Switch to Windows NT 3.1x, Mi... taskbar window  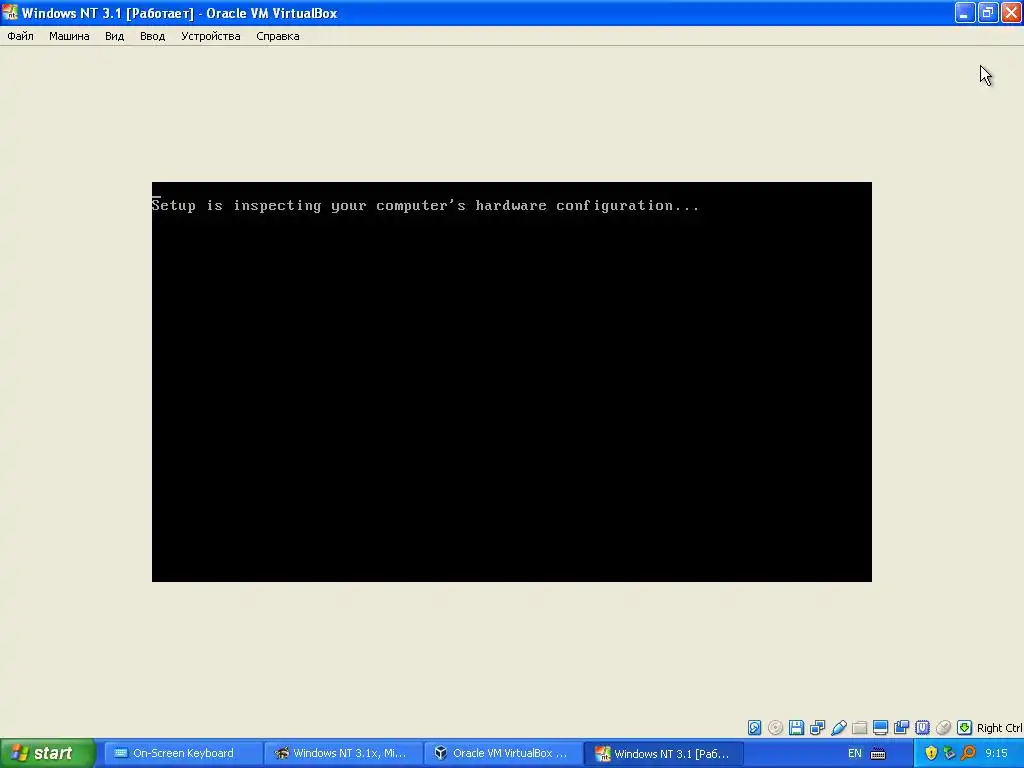(344, 753)
